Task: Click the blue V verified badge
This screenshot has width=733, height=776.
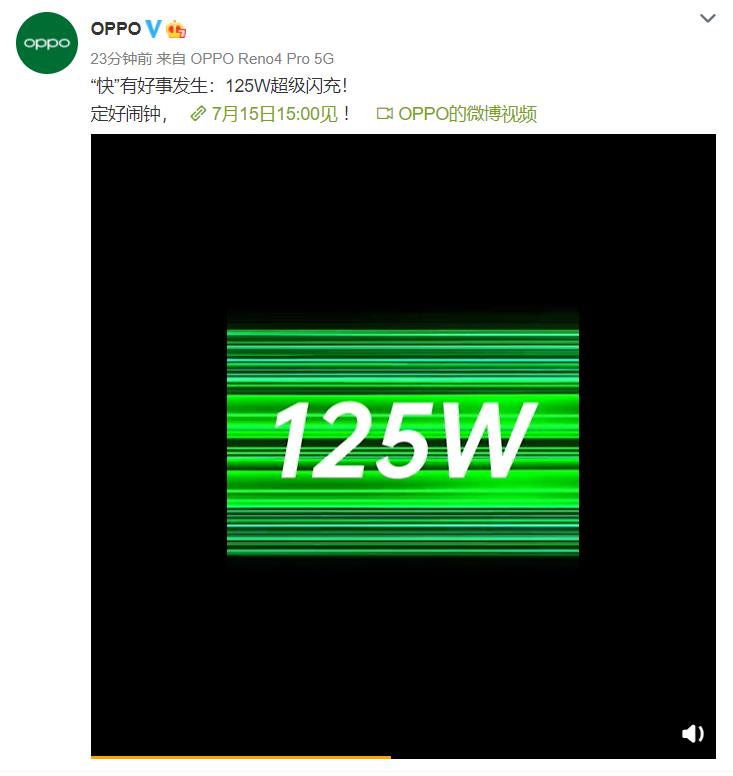Action: coord(153,29)
